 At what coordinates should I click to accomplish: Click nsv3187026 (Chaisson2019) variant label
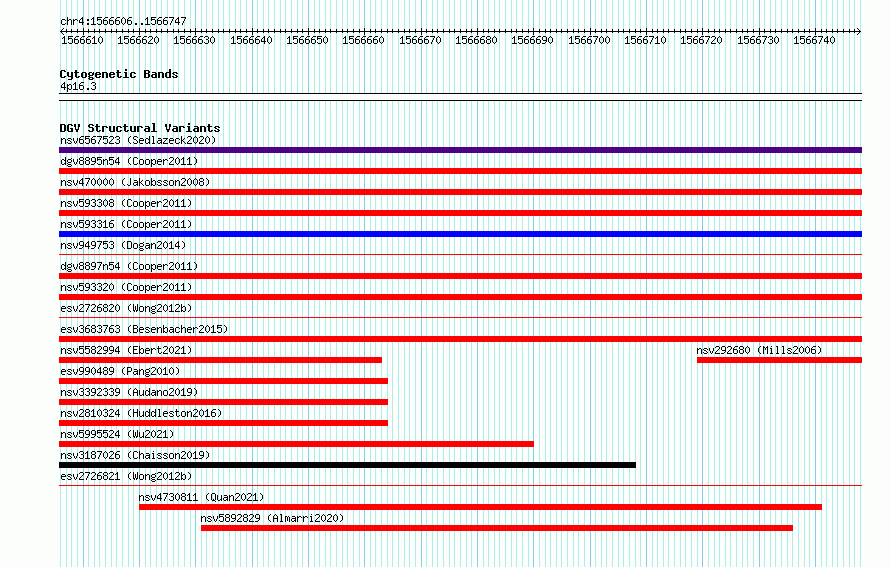[135, 455]
